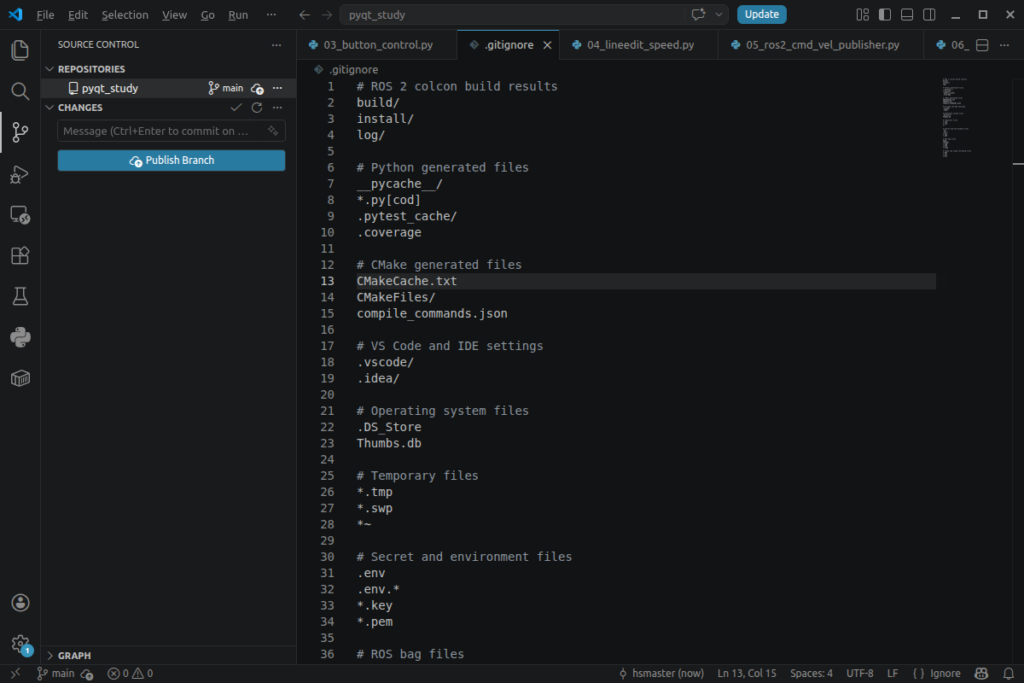Open the Source Control view

tap(20, 132)
